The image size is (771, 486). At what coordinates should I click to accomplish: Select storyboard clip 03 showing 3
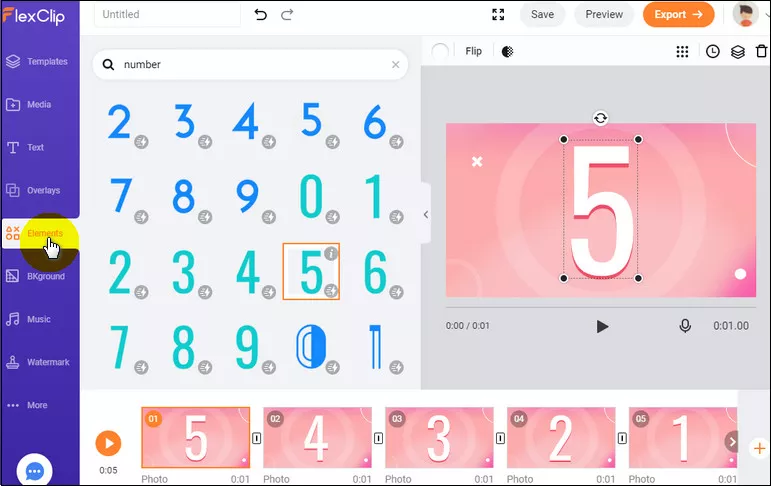(440, 437)
